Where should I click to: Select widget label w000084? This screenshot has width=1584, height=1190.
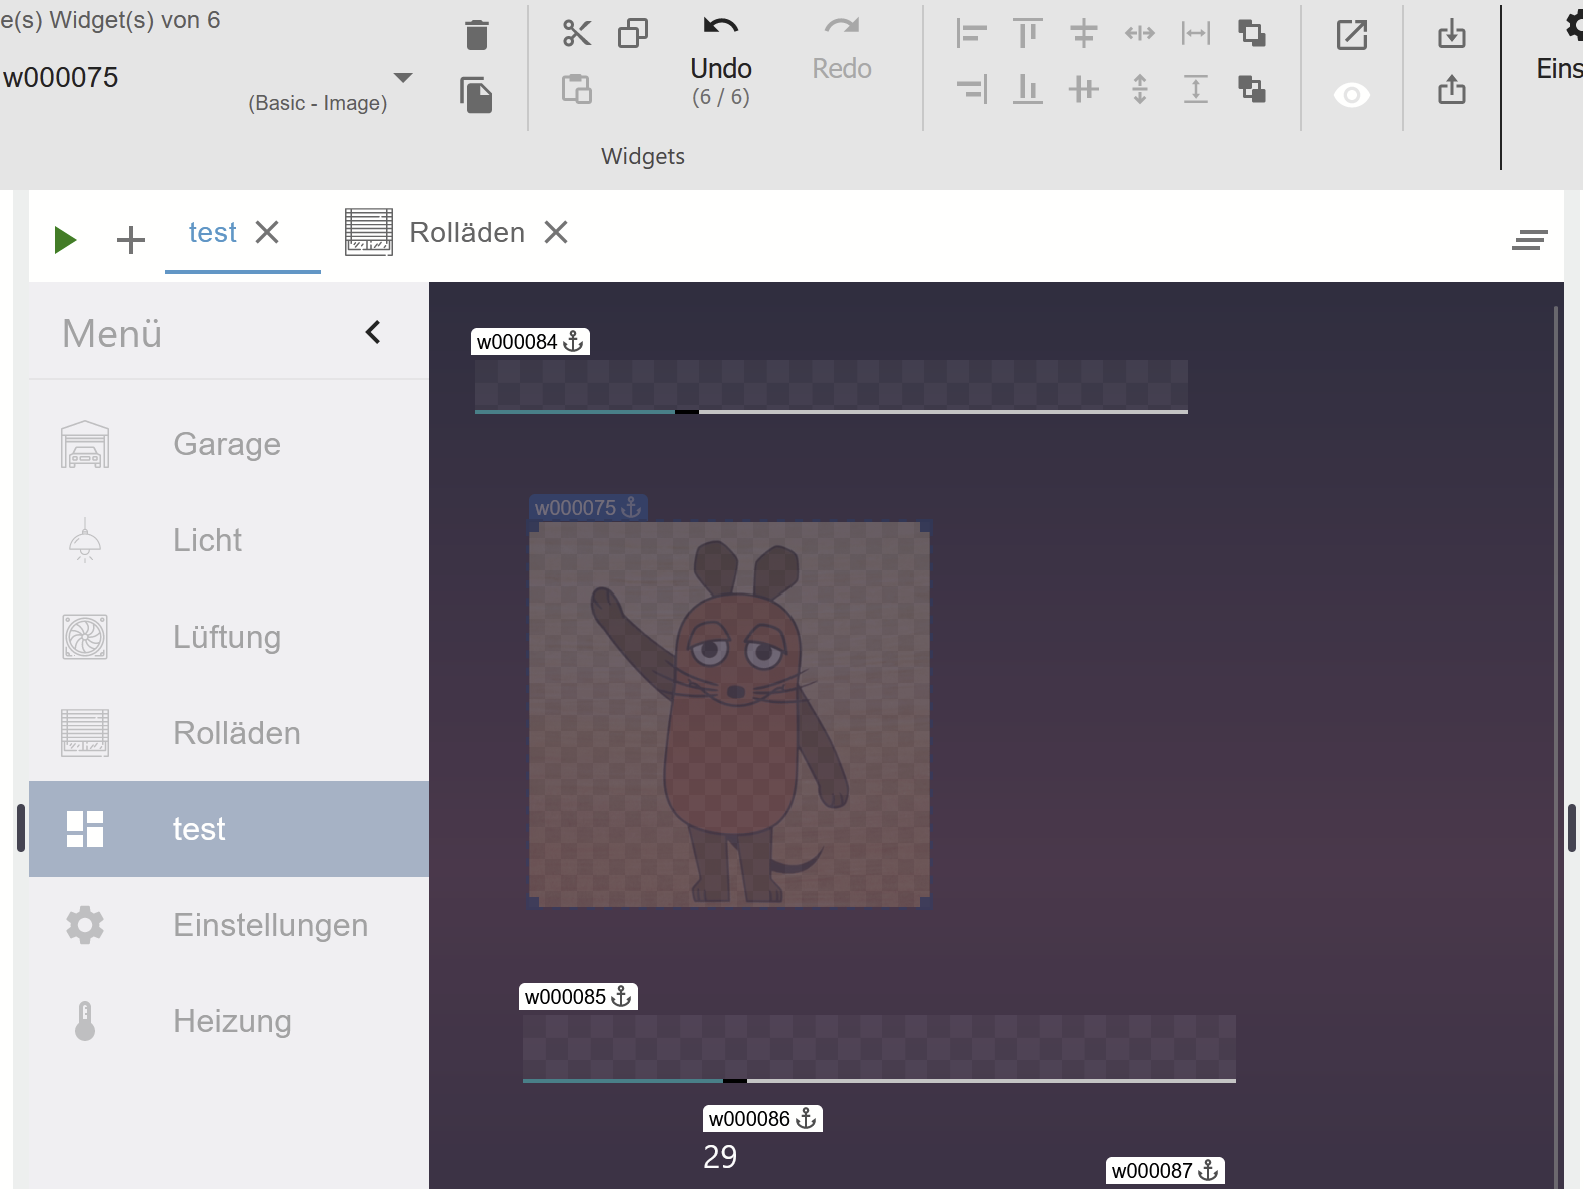pos(530,342)
